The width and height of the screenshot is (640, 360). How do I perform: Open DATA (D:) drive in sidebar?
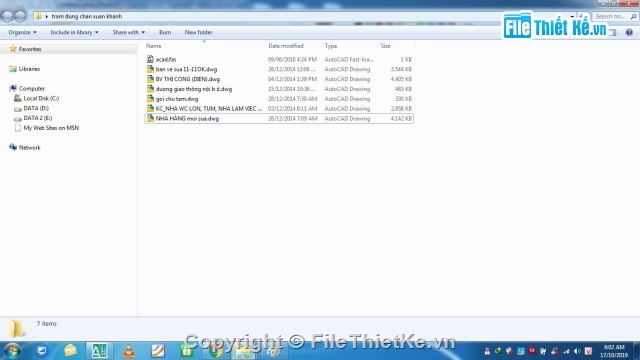coord(36,108)
